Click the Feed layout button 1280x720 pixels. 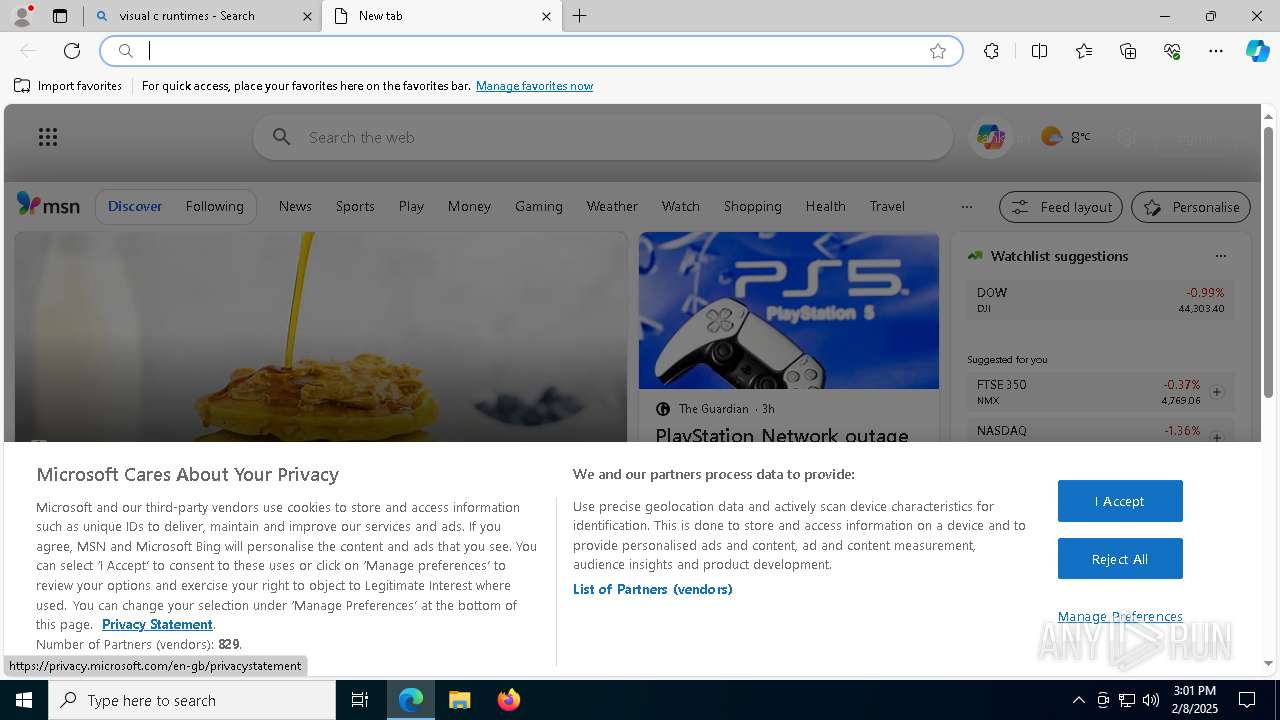(x=1061, y=207)
